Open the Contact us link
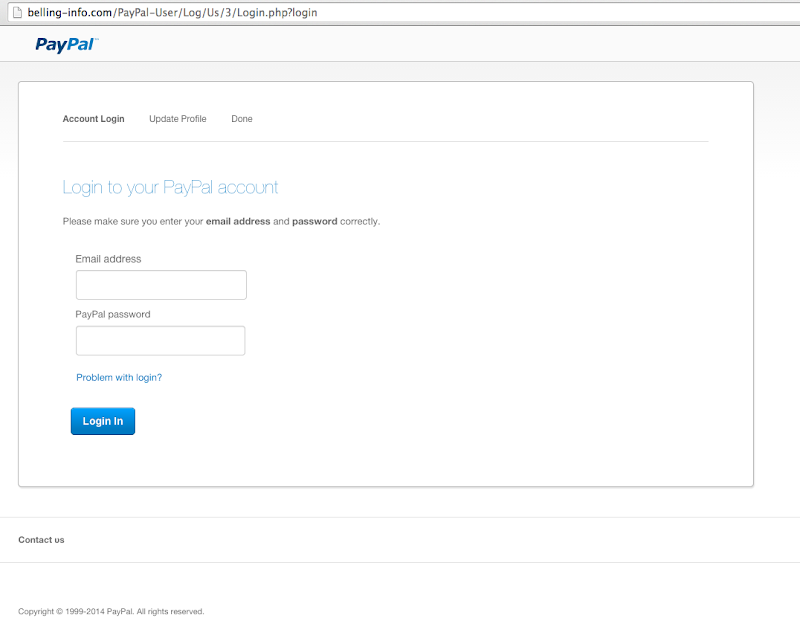Image resolution: width=800 pixels, height=644 pixels. pyautogui.click(x=41, y=540)
